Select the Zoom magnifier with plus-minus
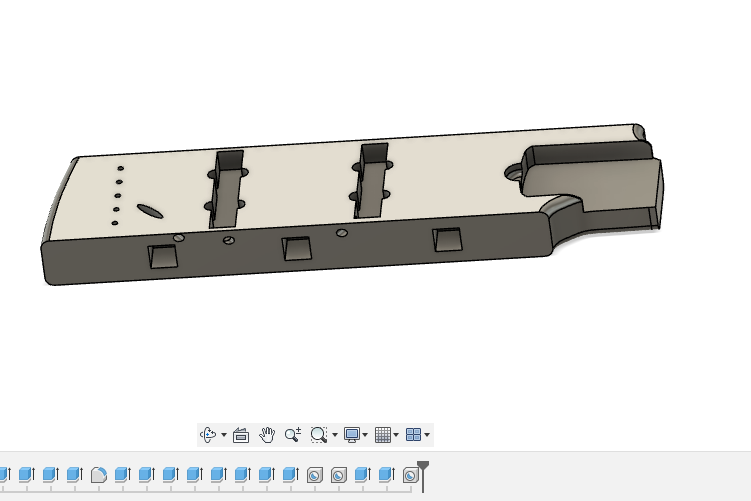The height and width of the screenshot is (501, 751). coord(293,435)
